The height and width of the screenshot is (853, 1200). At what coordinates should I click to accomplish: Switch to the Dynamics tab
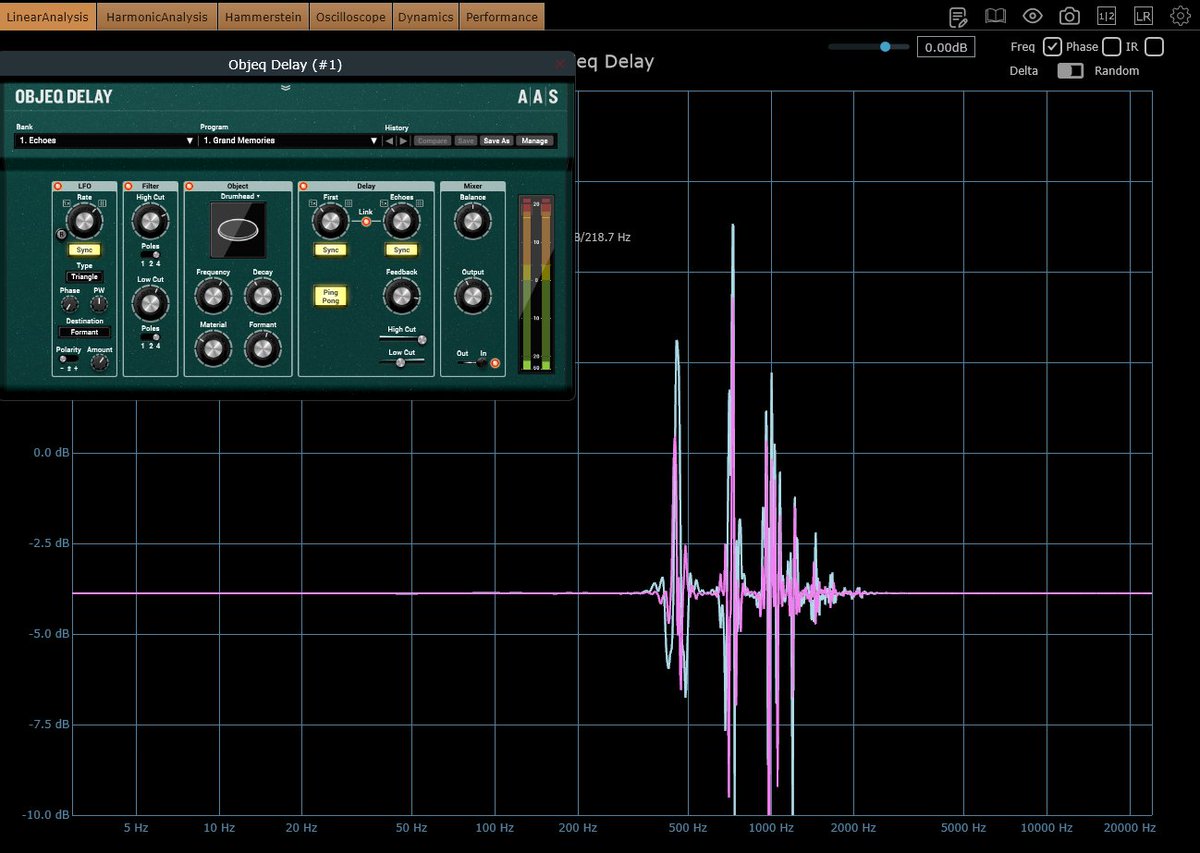(425, 16)
